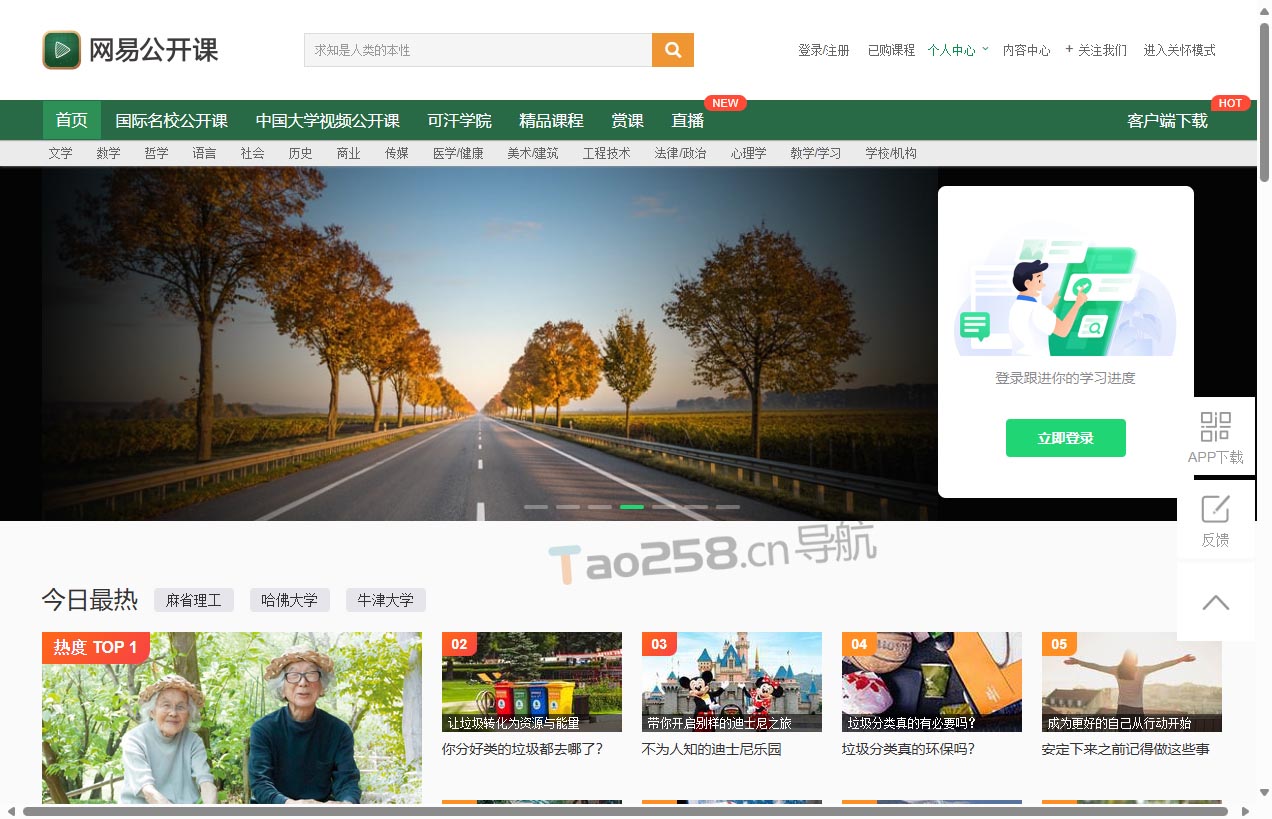Filter by 牛津大学 tag
This screenshot has width=1272, height=819.
coord(386,600)
